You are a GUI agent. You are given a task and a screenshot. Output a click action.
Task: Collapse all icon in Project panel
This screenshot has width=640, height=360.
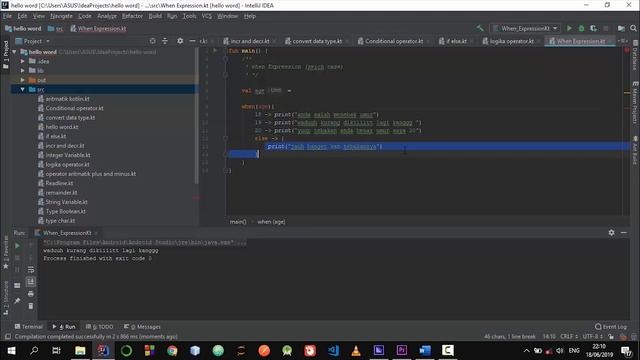[x=165, y=41]
